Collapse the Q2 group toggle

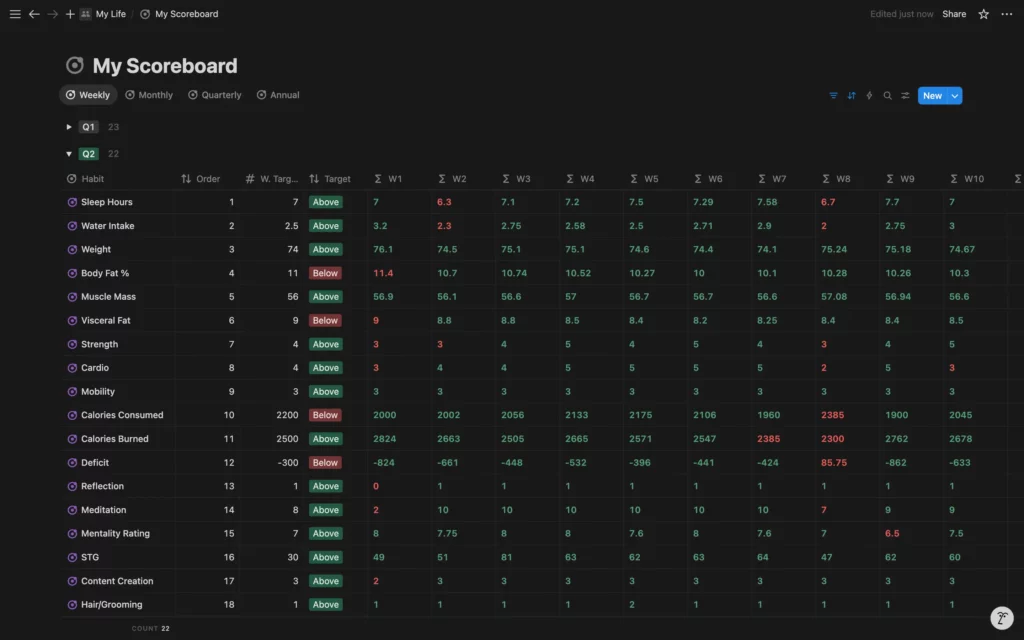pos(69,154)
